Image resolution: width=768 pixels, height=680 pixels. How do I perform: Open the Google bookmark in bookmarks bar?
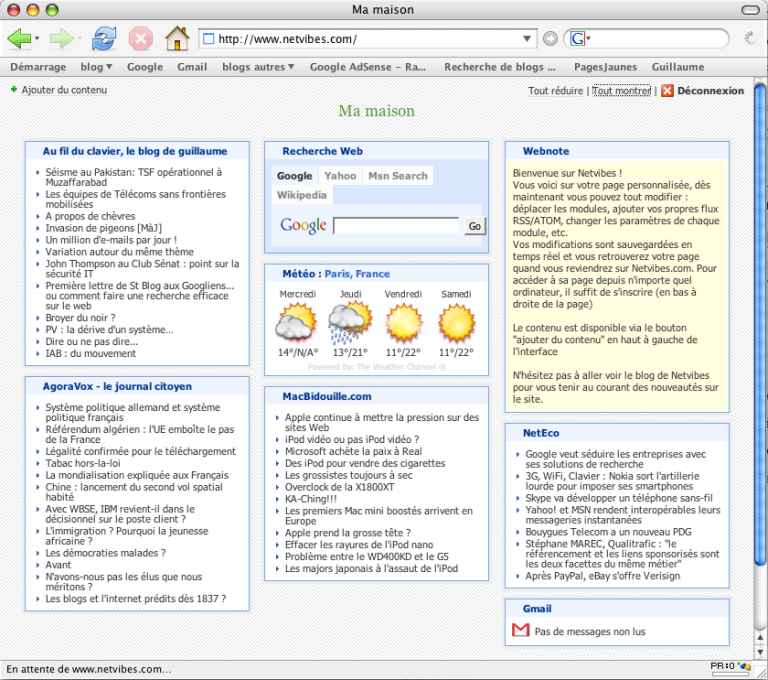pos(145,67)
